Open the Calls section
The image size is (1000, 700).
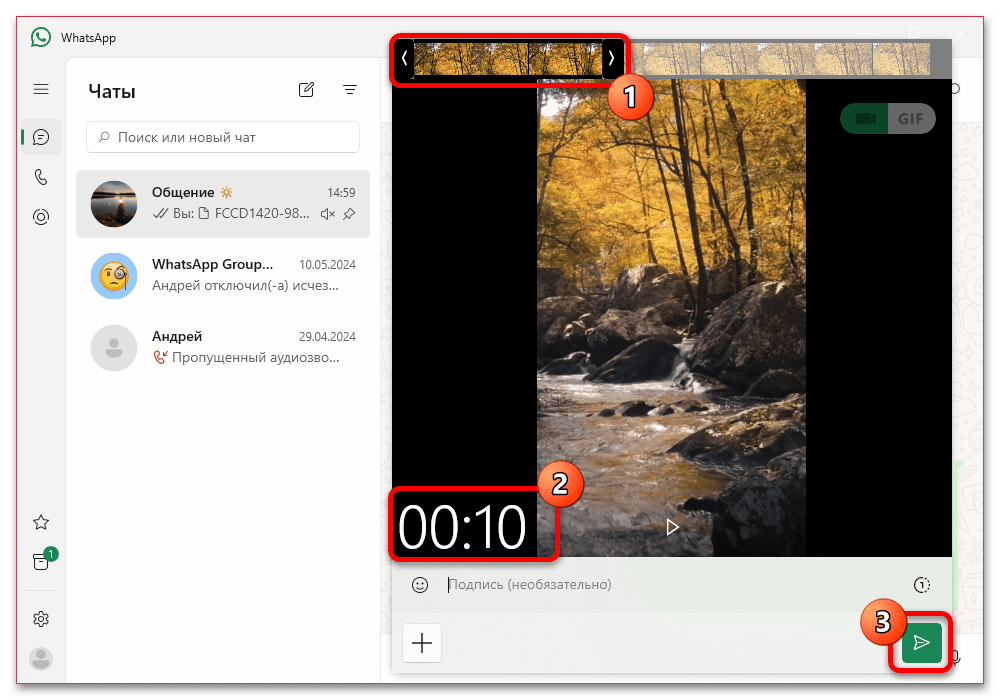pyautogui.click(x=41, y=177)
